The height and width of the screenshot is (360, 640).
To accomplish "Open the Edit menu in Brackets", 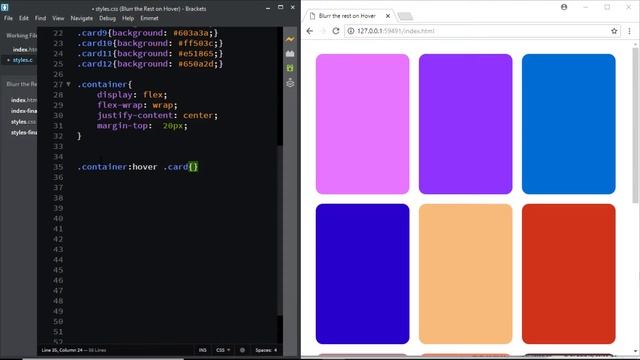I will (24, 18).
